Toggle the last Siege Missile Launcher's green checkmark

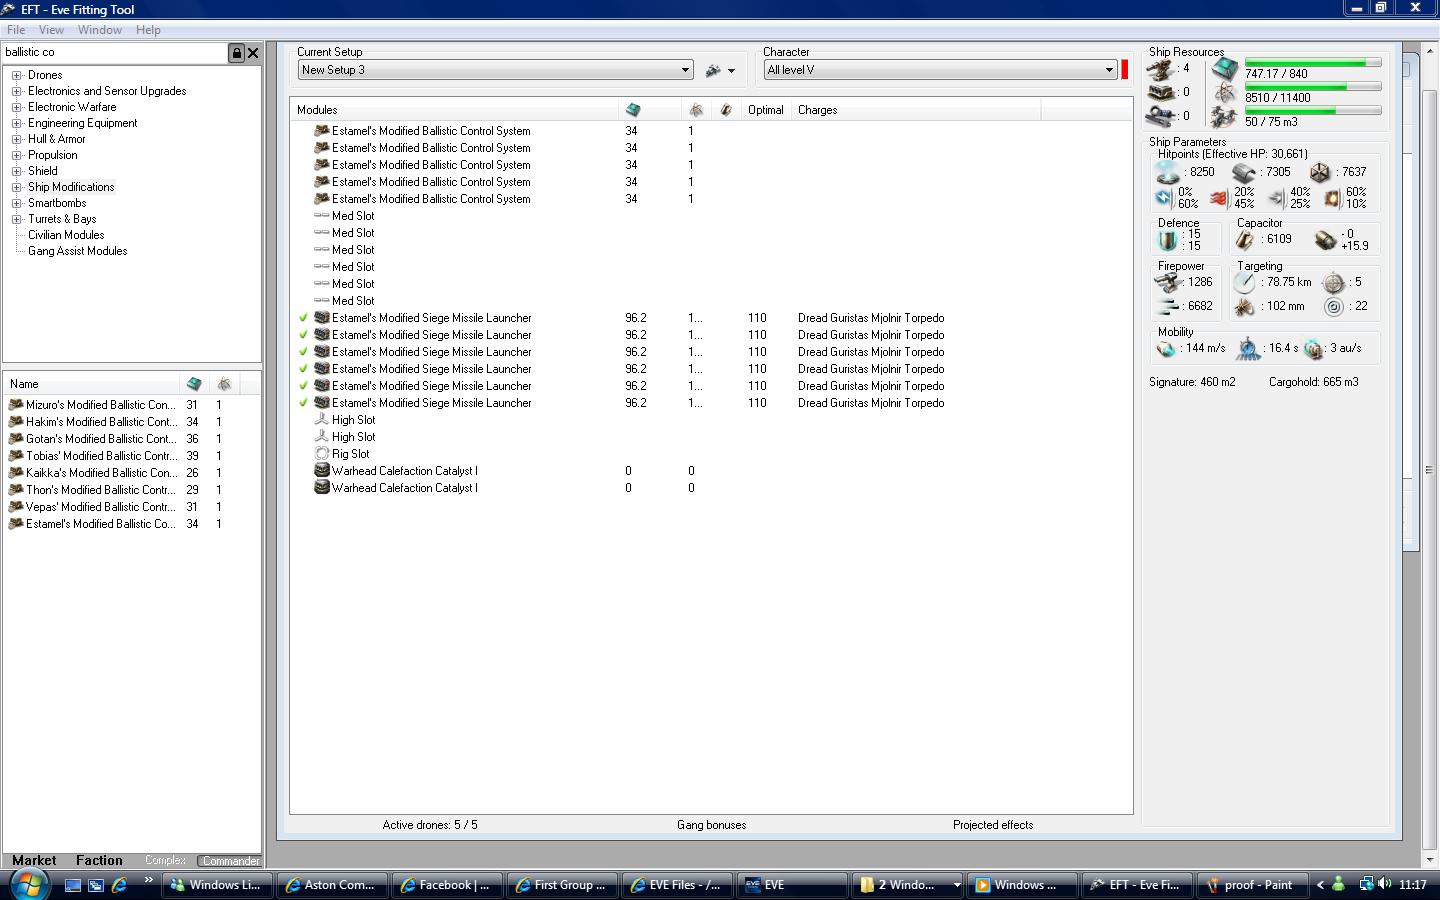coord(304,403)
